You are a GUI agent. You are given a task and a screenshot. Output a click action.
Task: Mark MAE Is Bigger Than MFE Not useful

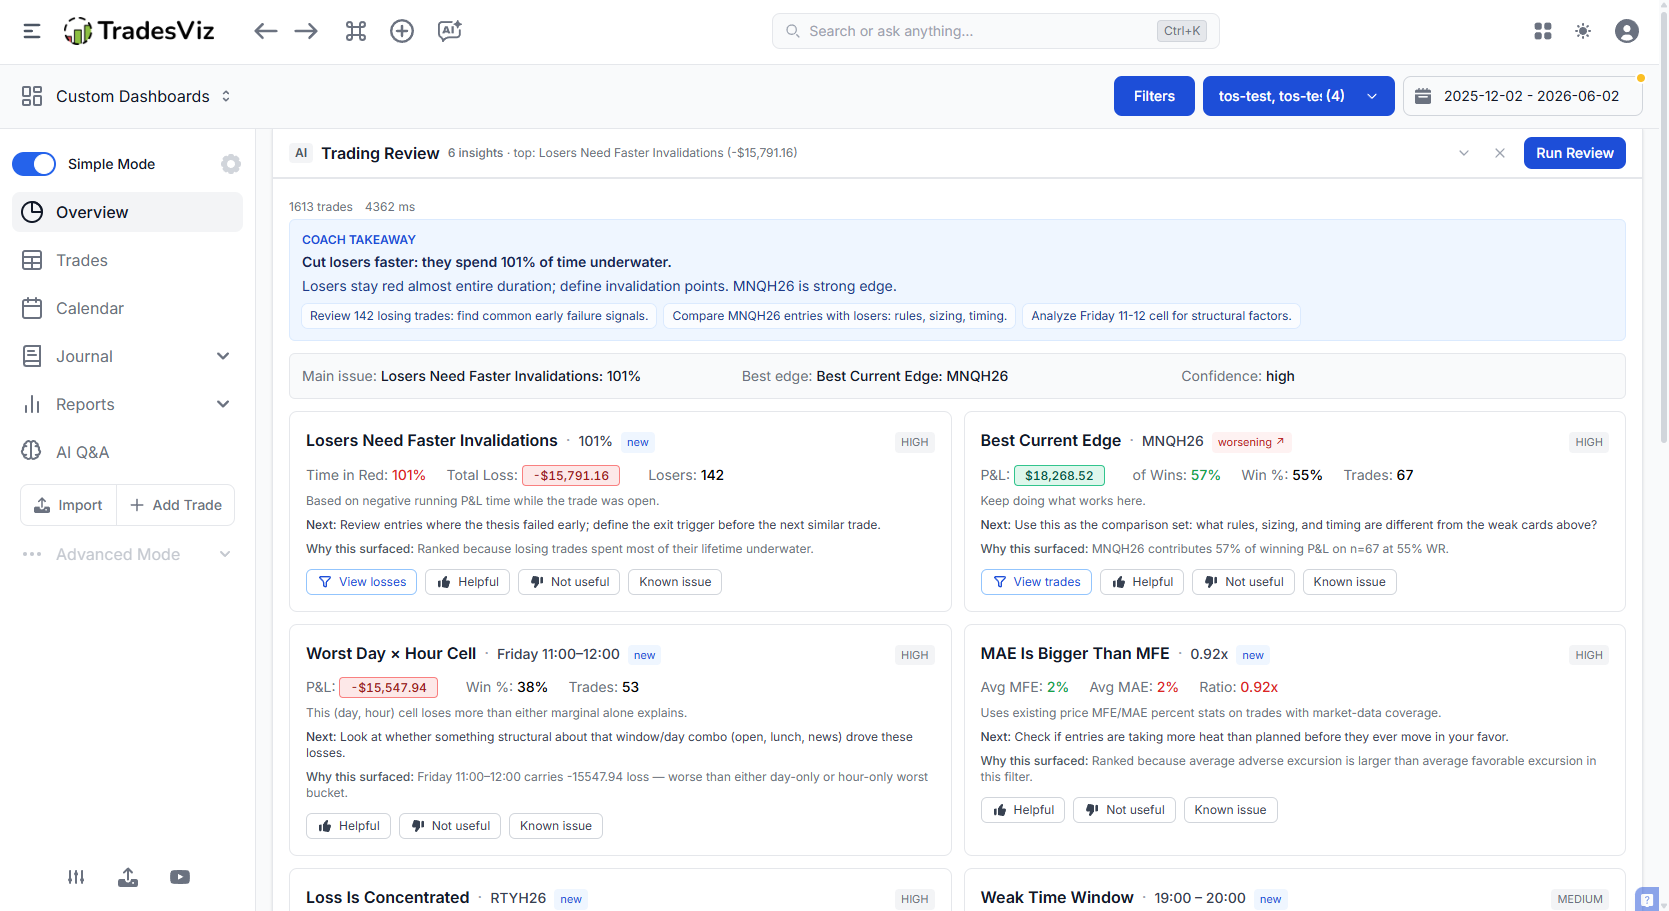pos(1125,810)
